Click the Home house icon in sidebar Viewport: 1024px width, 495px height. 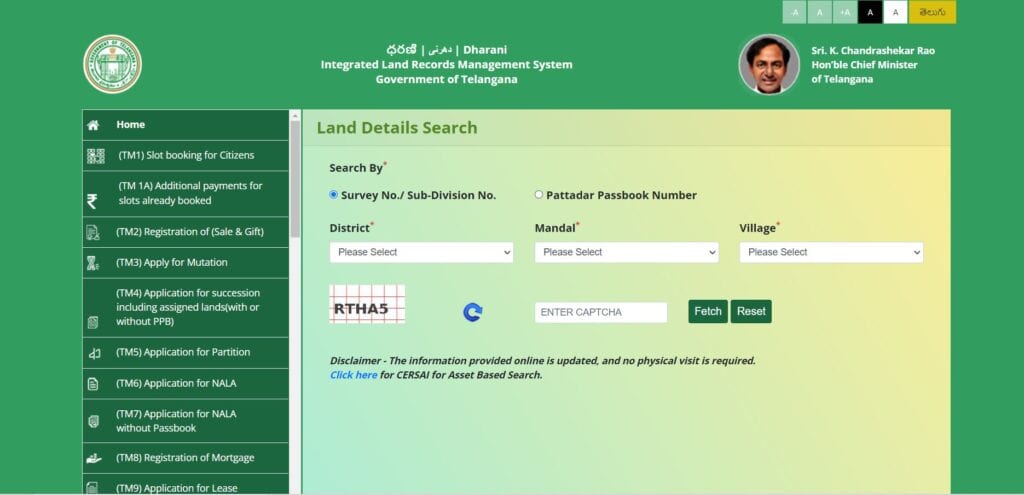tap(93, 125)
